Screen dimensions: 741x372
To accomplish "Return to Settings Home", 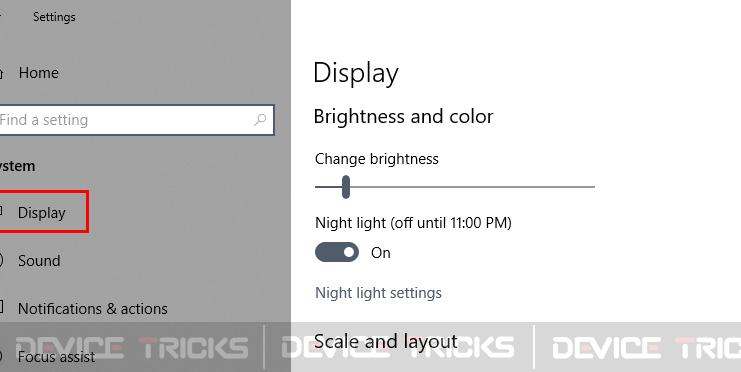I will (38, 73).
